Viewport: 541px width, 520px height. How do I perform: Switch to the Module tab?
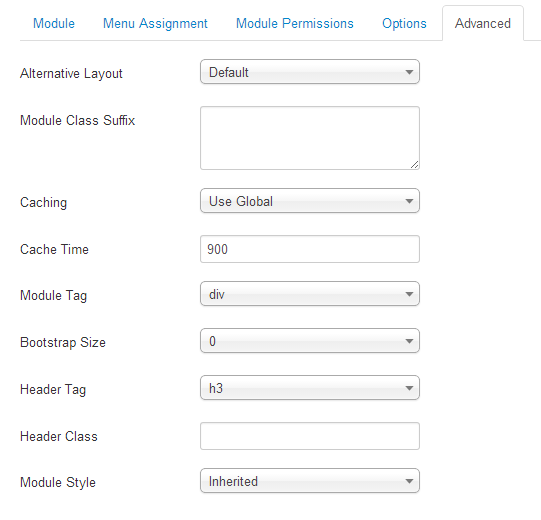coord(53,23)
